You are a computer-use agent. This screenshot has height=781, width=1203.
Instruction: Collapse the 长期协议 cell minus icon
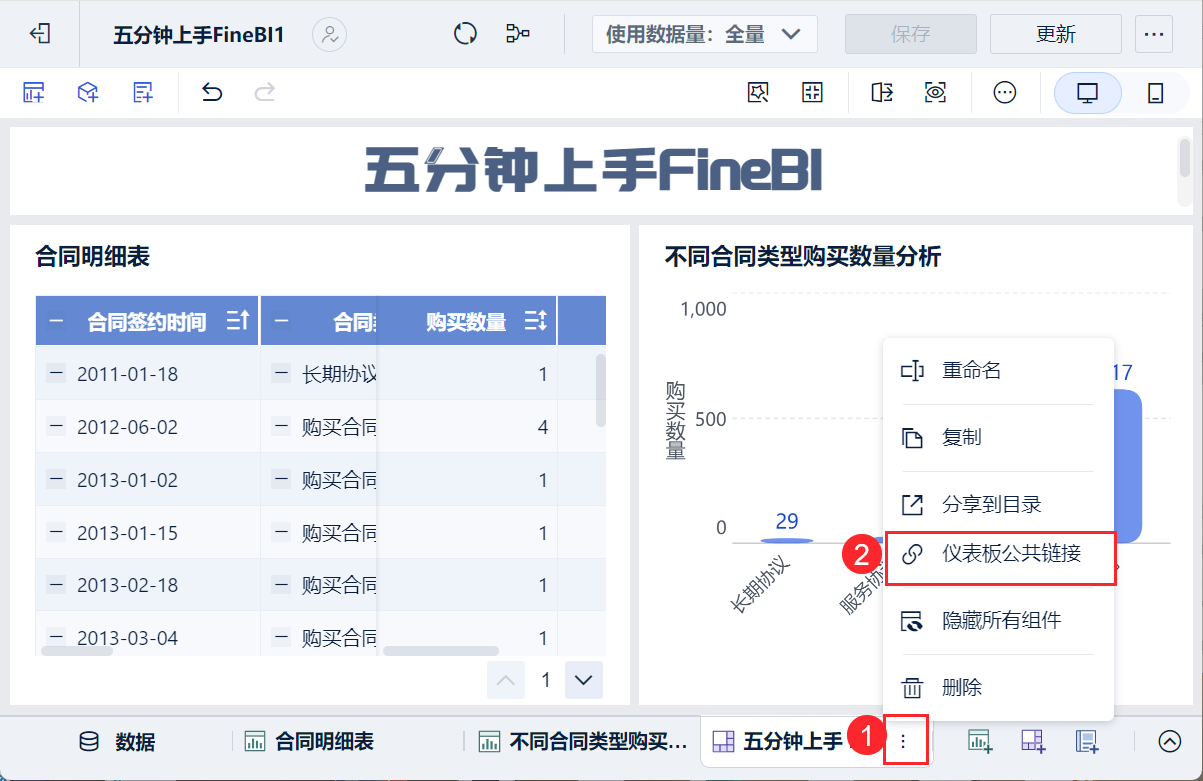tap(282, 374)
